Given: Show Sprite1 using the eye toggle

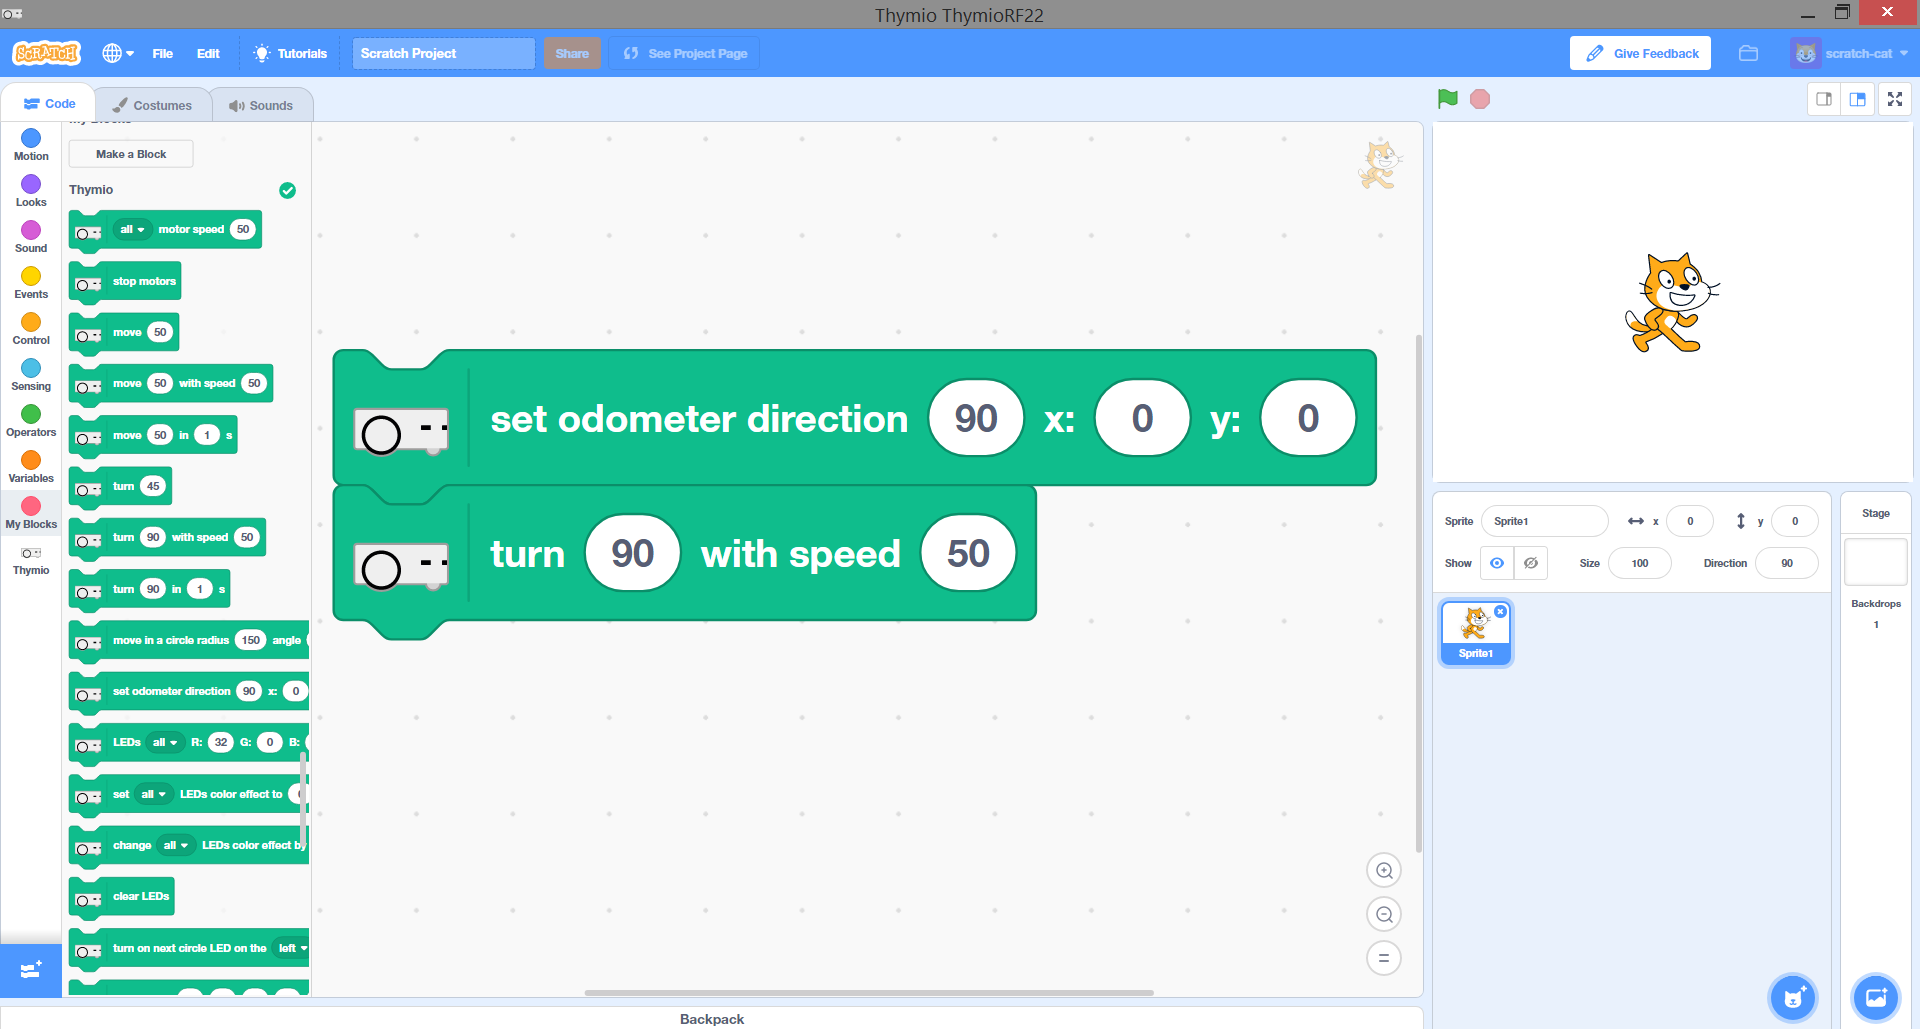Looking at the screenshot, I should tap(1496, 563).
